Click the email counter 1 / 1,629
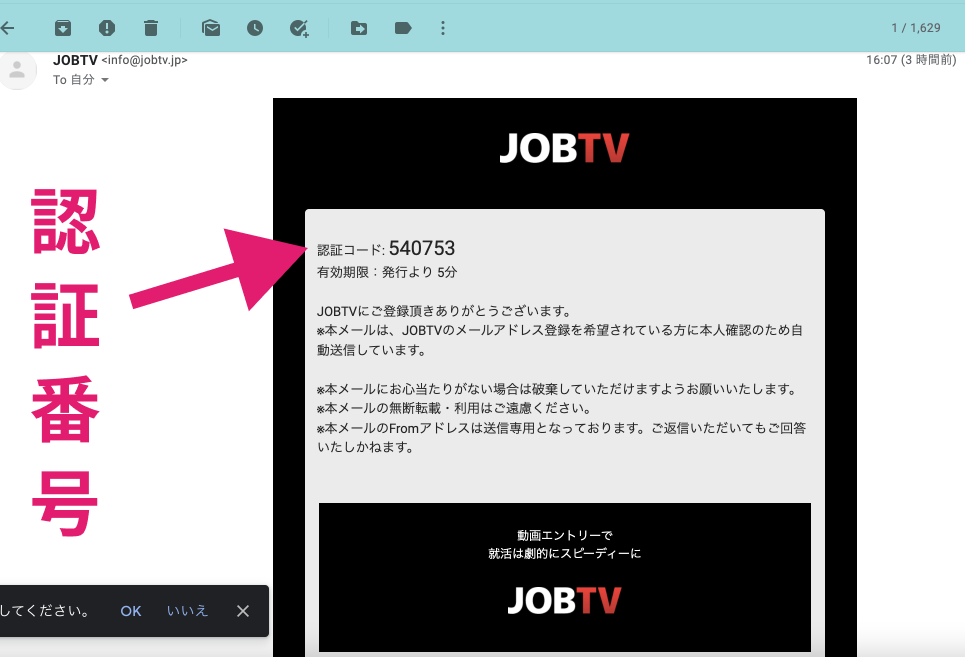This screenshot has width=965, height=657. (916, 28)
